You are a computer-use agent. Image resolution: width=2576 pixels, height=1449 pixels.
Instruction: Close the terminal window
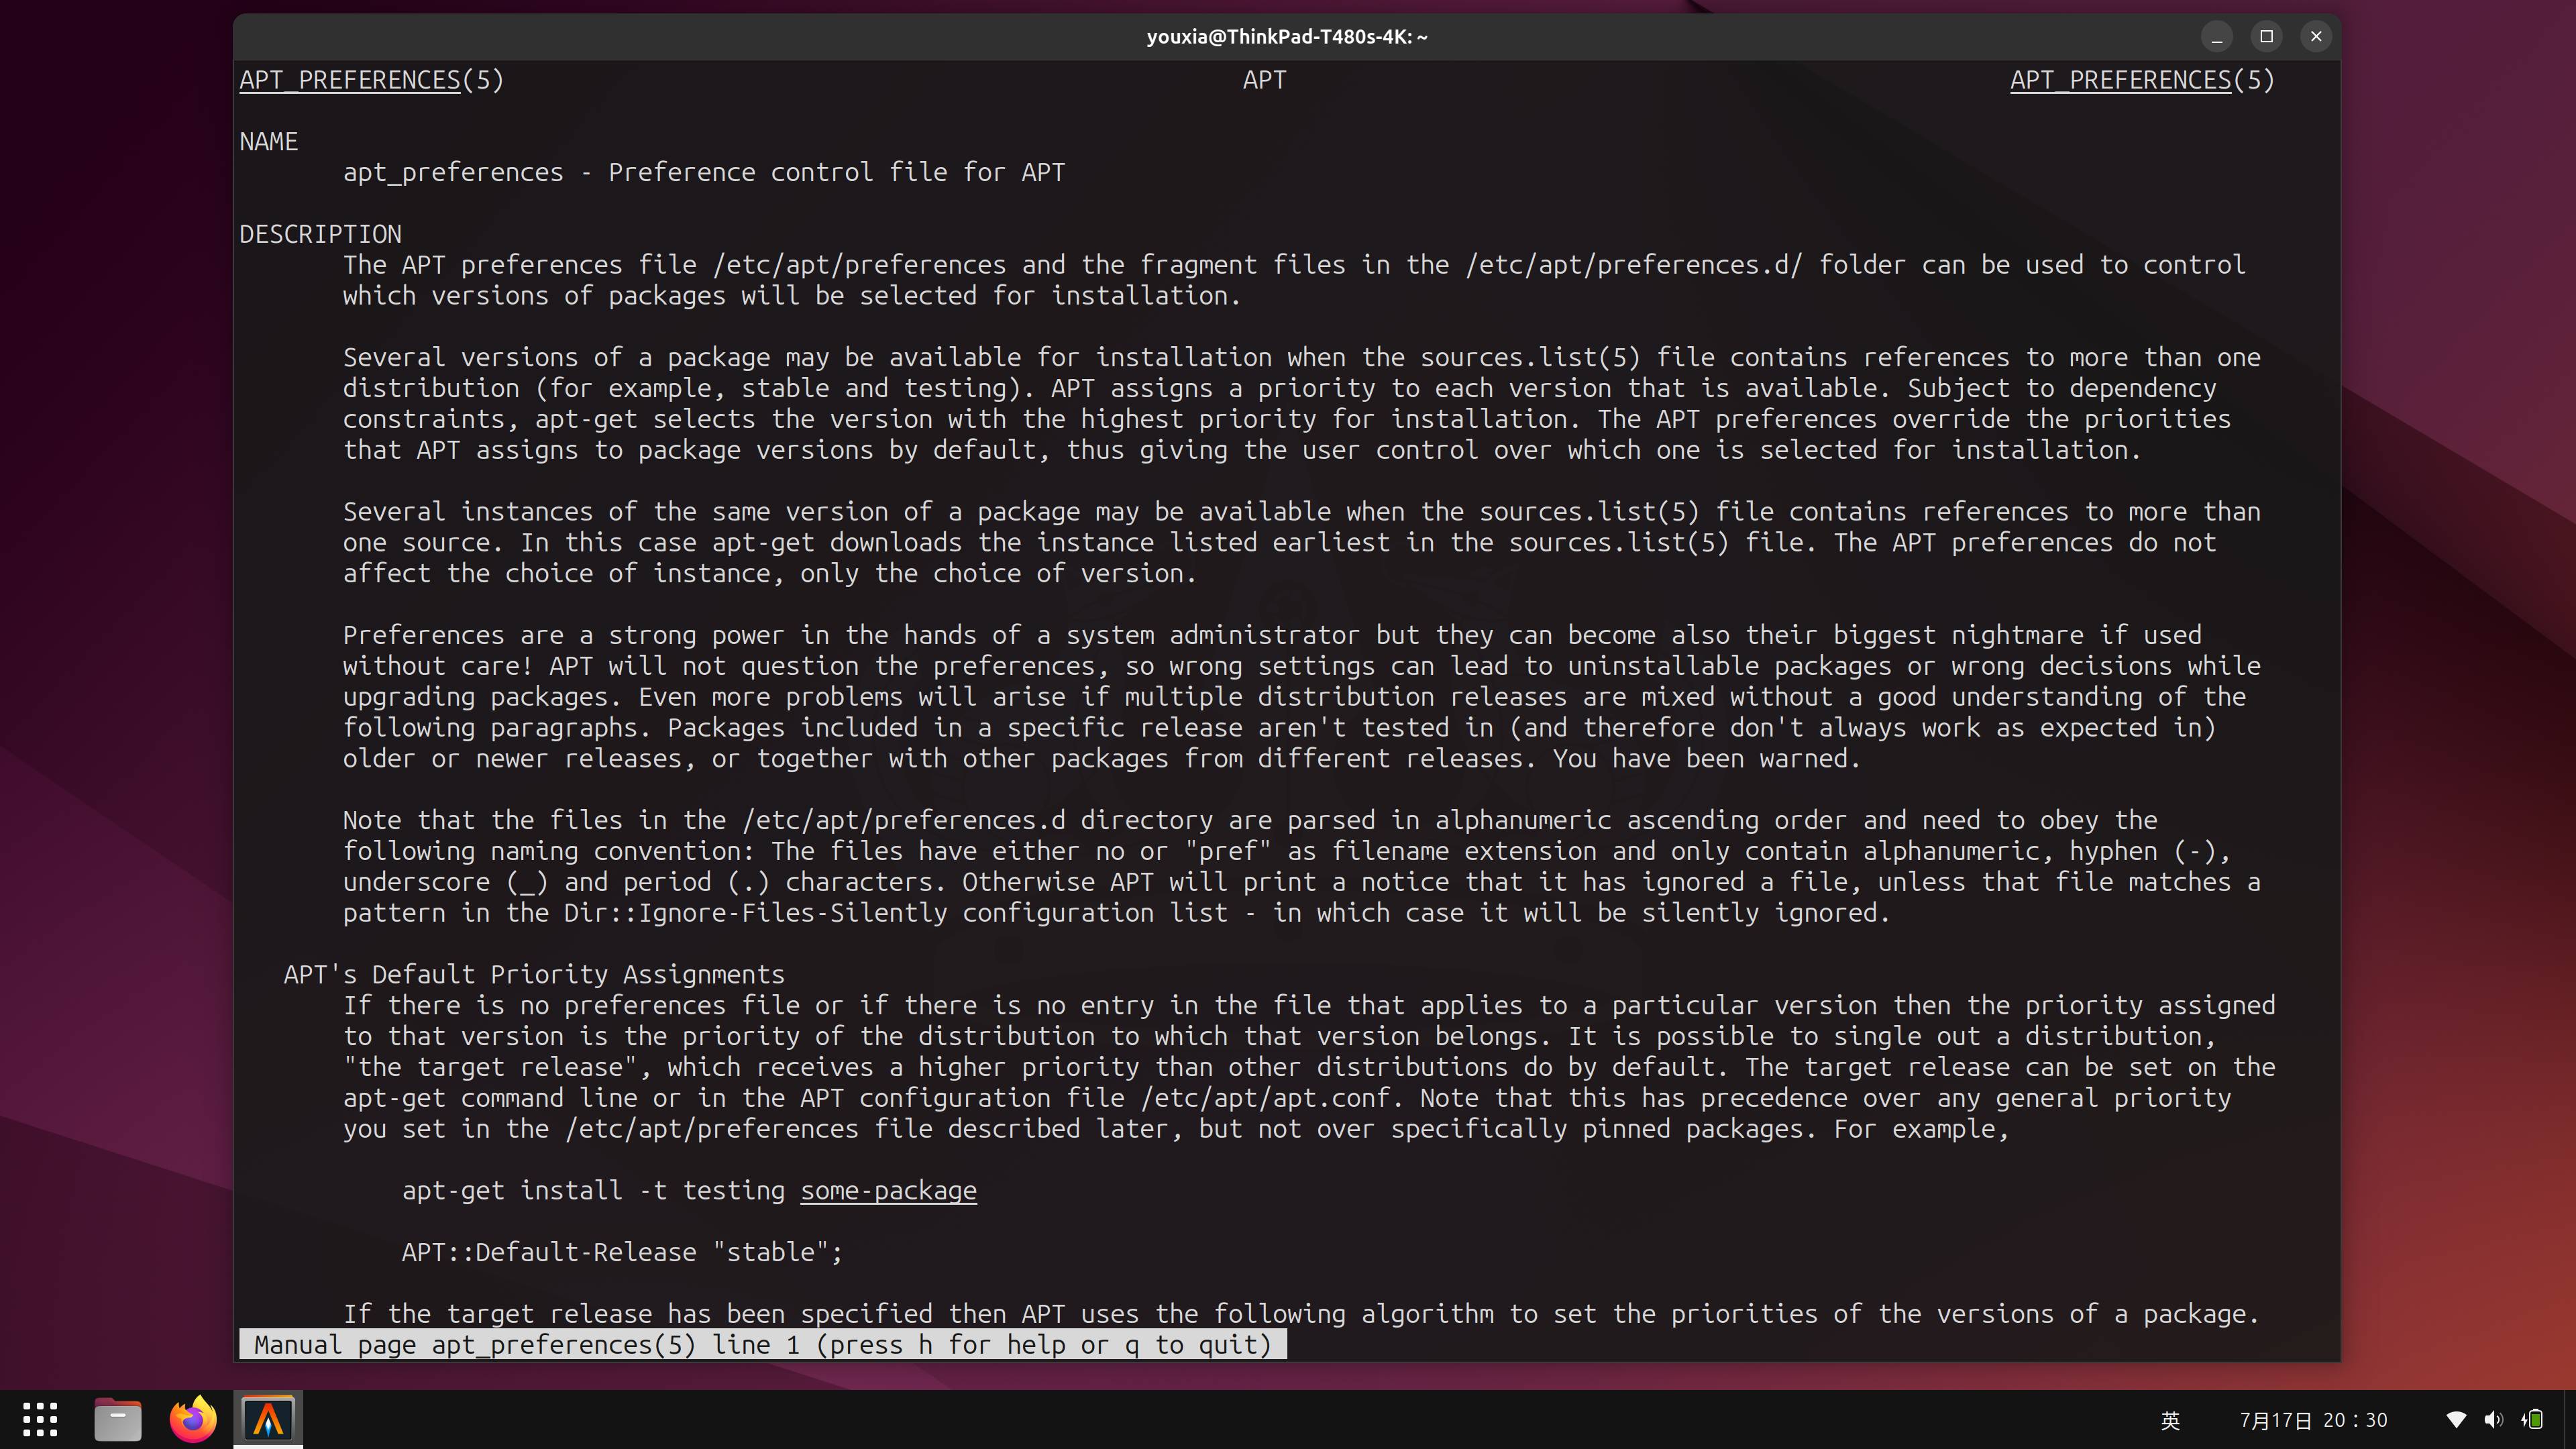click(x=2316, y=37)
